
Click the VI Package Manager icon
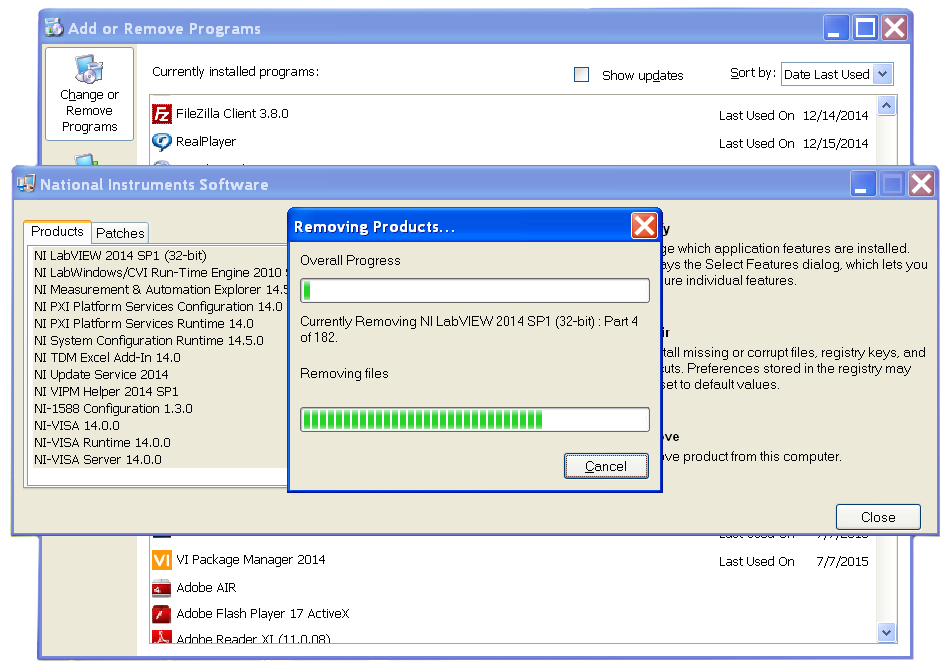coord(162,560)
